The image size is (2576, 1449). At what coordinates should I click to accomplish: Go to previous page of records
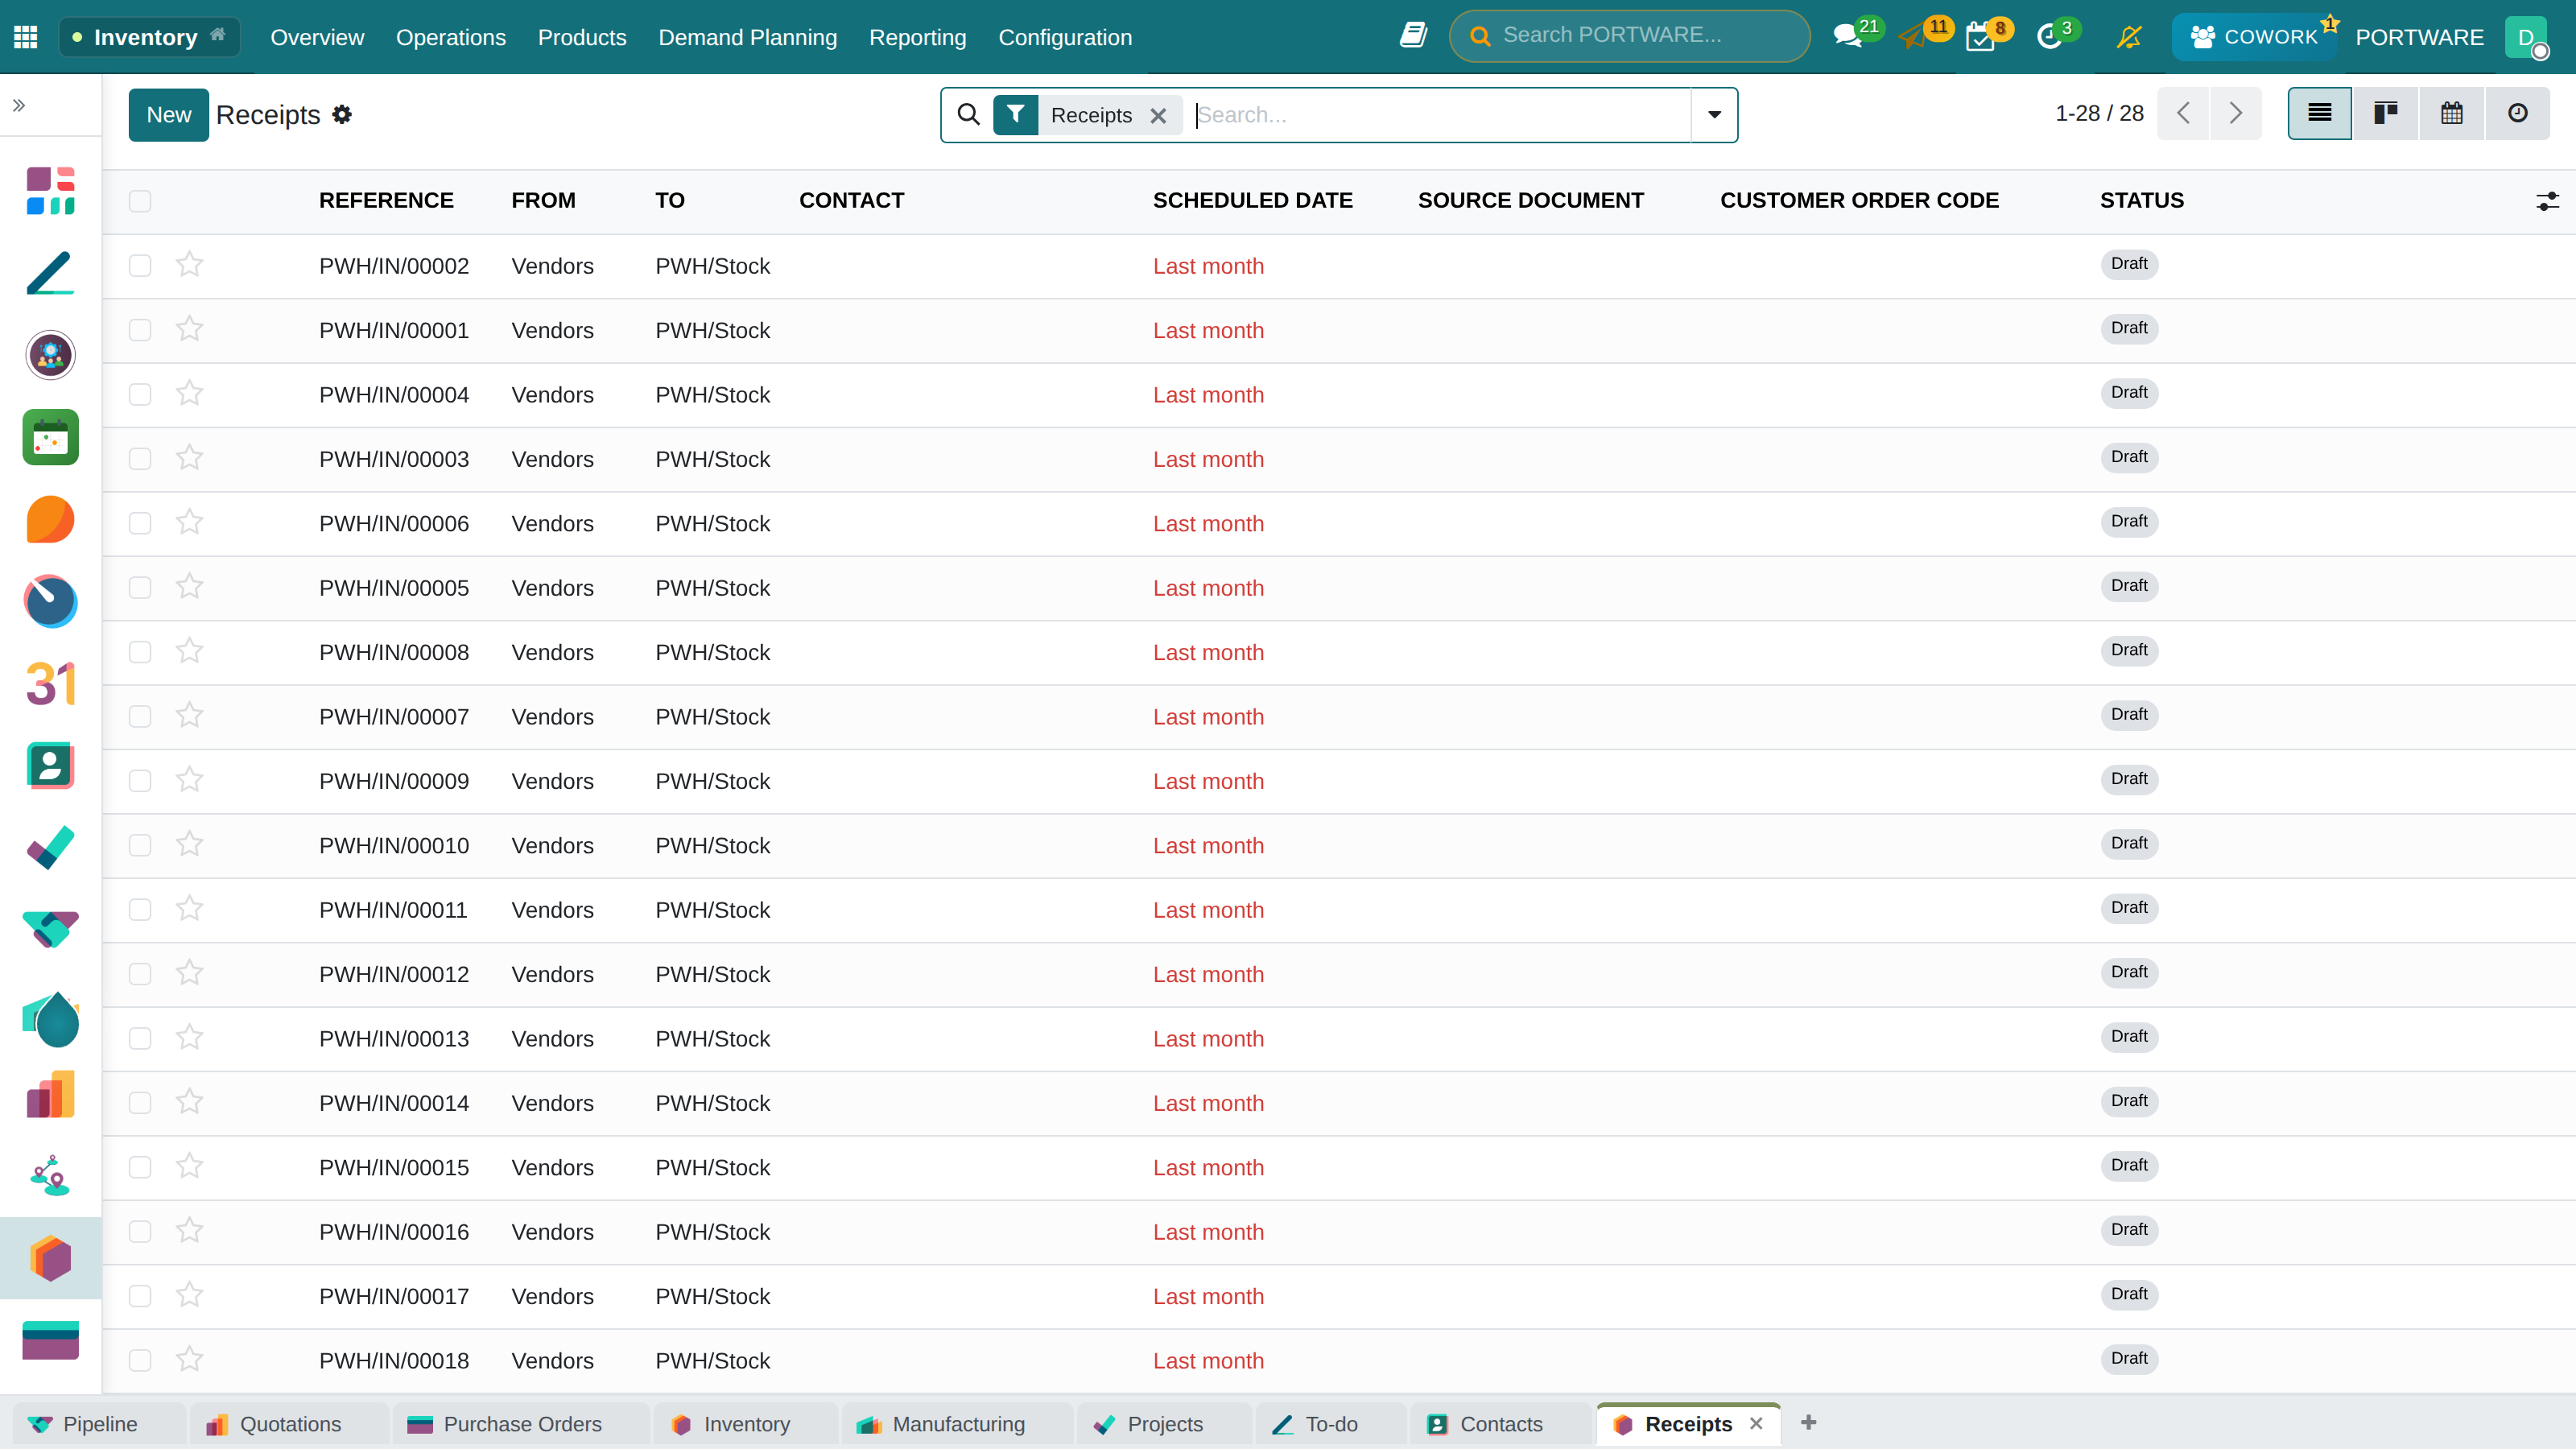2184,113
